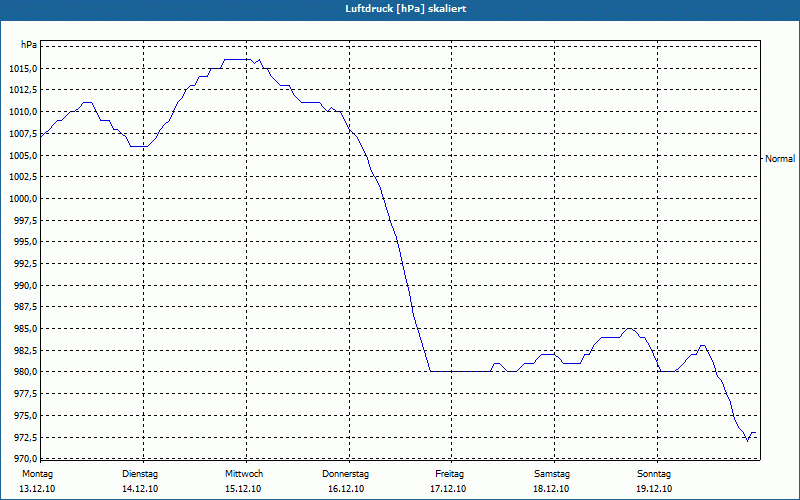Click the 985,0 y-axis value
The height and width of the screenshot is (500, 800).
point(26,329)
